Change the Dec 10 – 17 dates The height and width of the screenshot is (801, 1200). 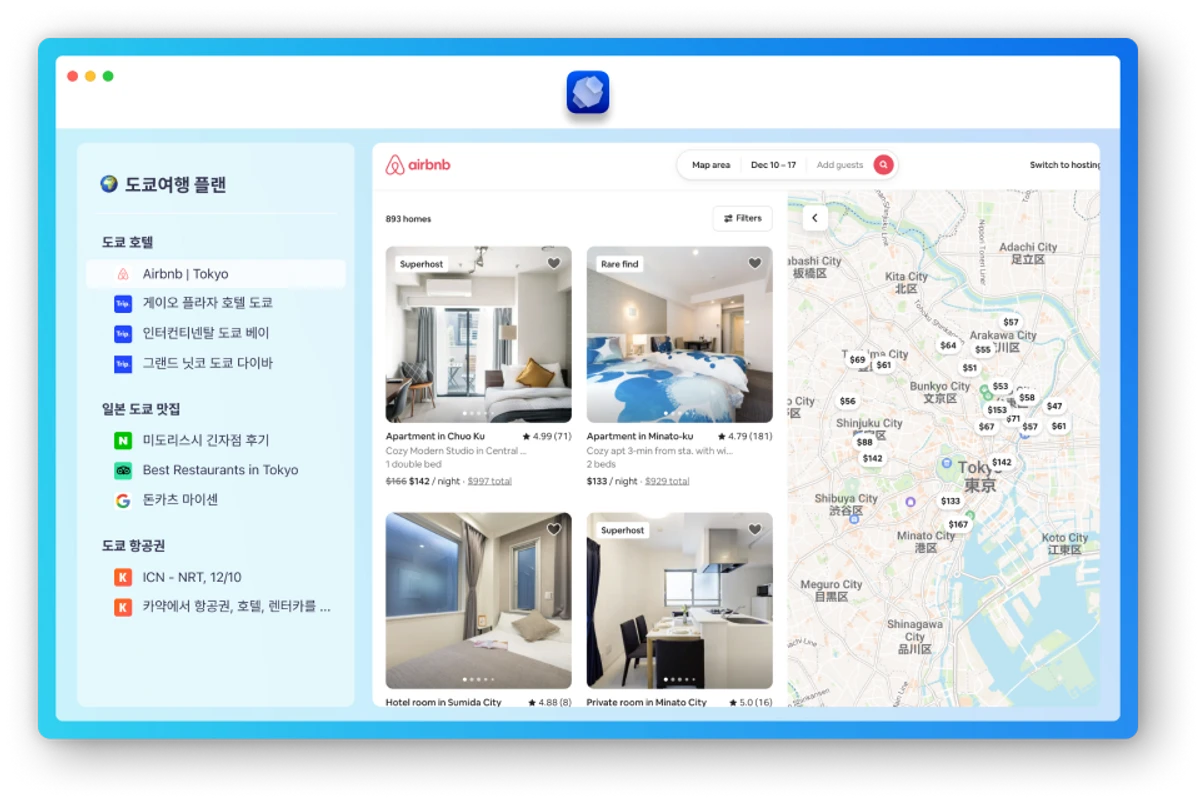coord(774,165)
